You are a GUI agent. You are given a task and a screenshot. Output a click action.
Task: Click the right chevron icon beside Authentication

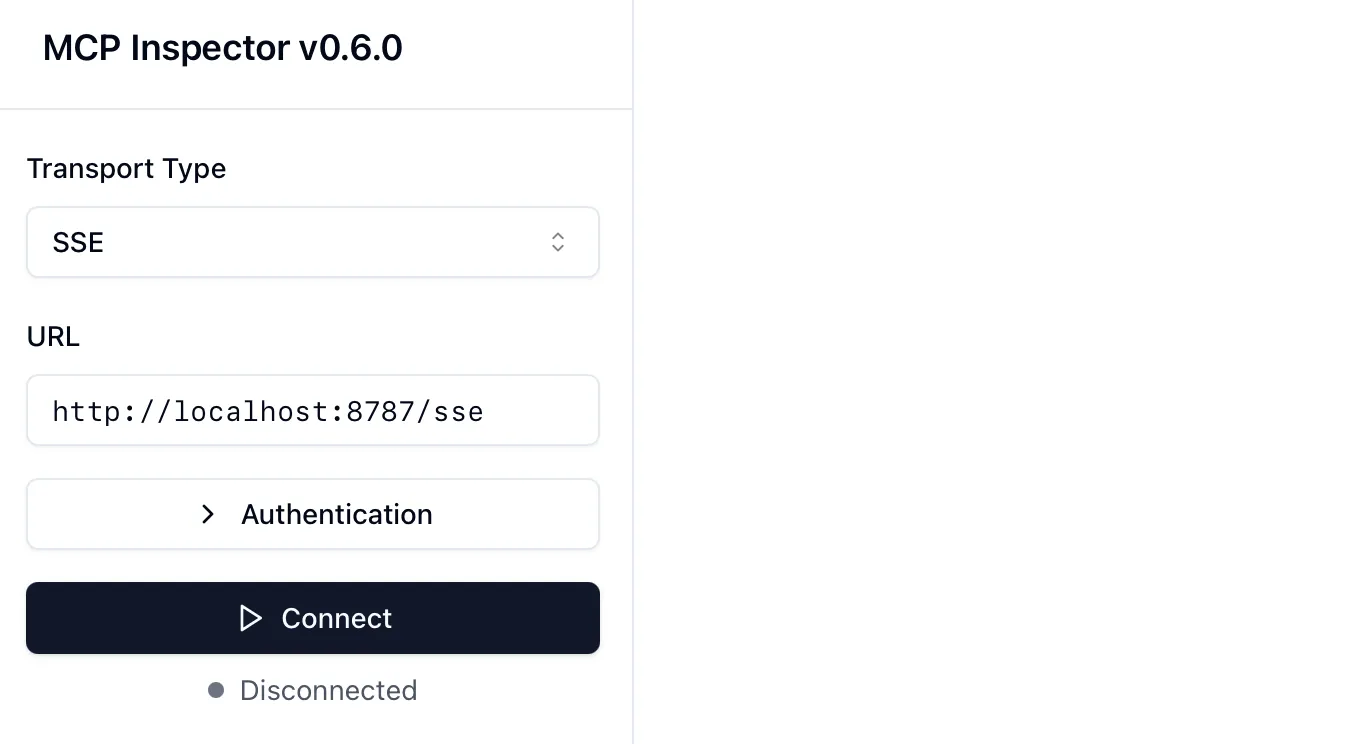[208, 514]
